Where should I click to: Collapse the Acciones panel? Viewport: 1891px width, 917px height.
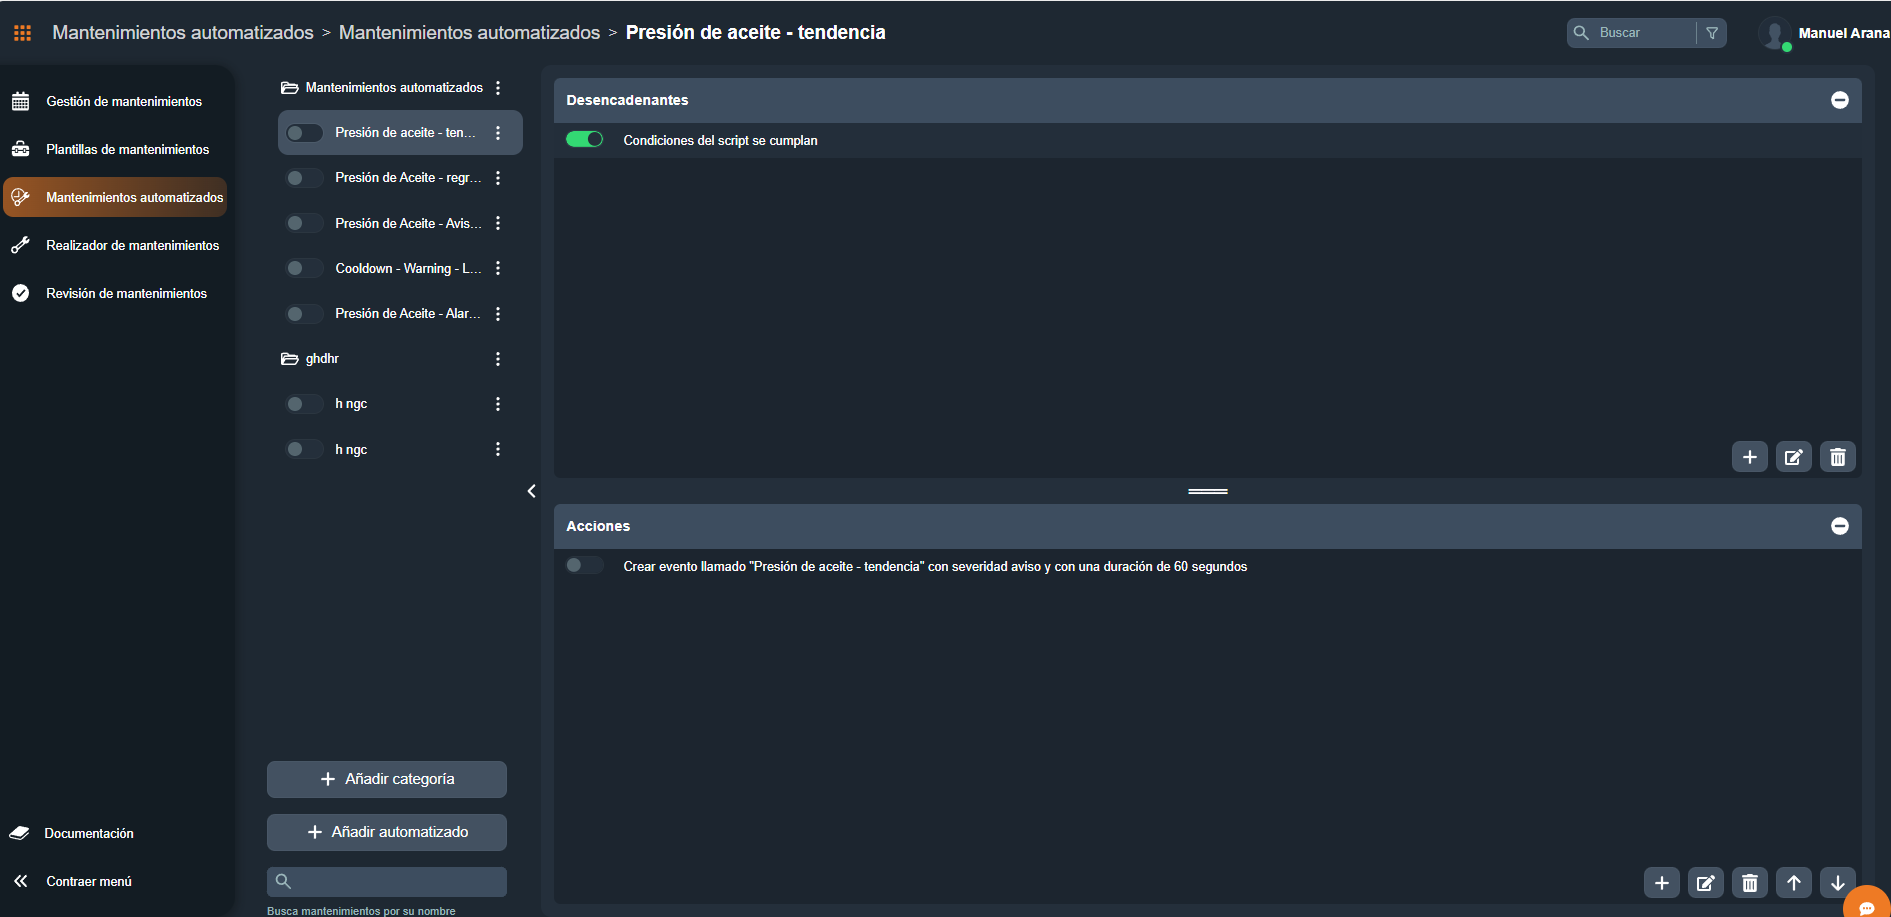(x=1839, y=526)
